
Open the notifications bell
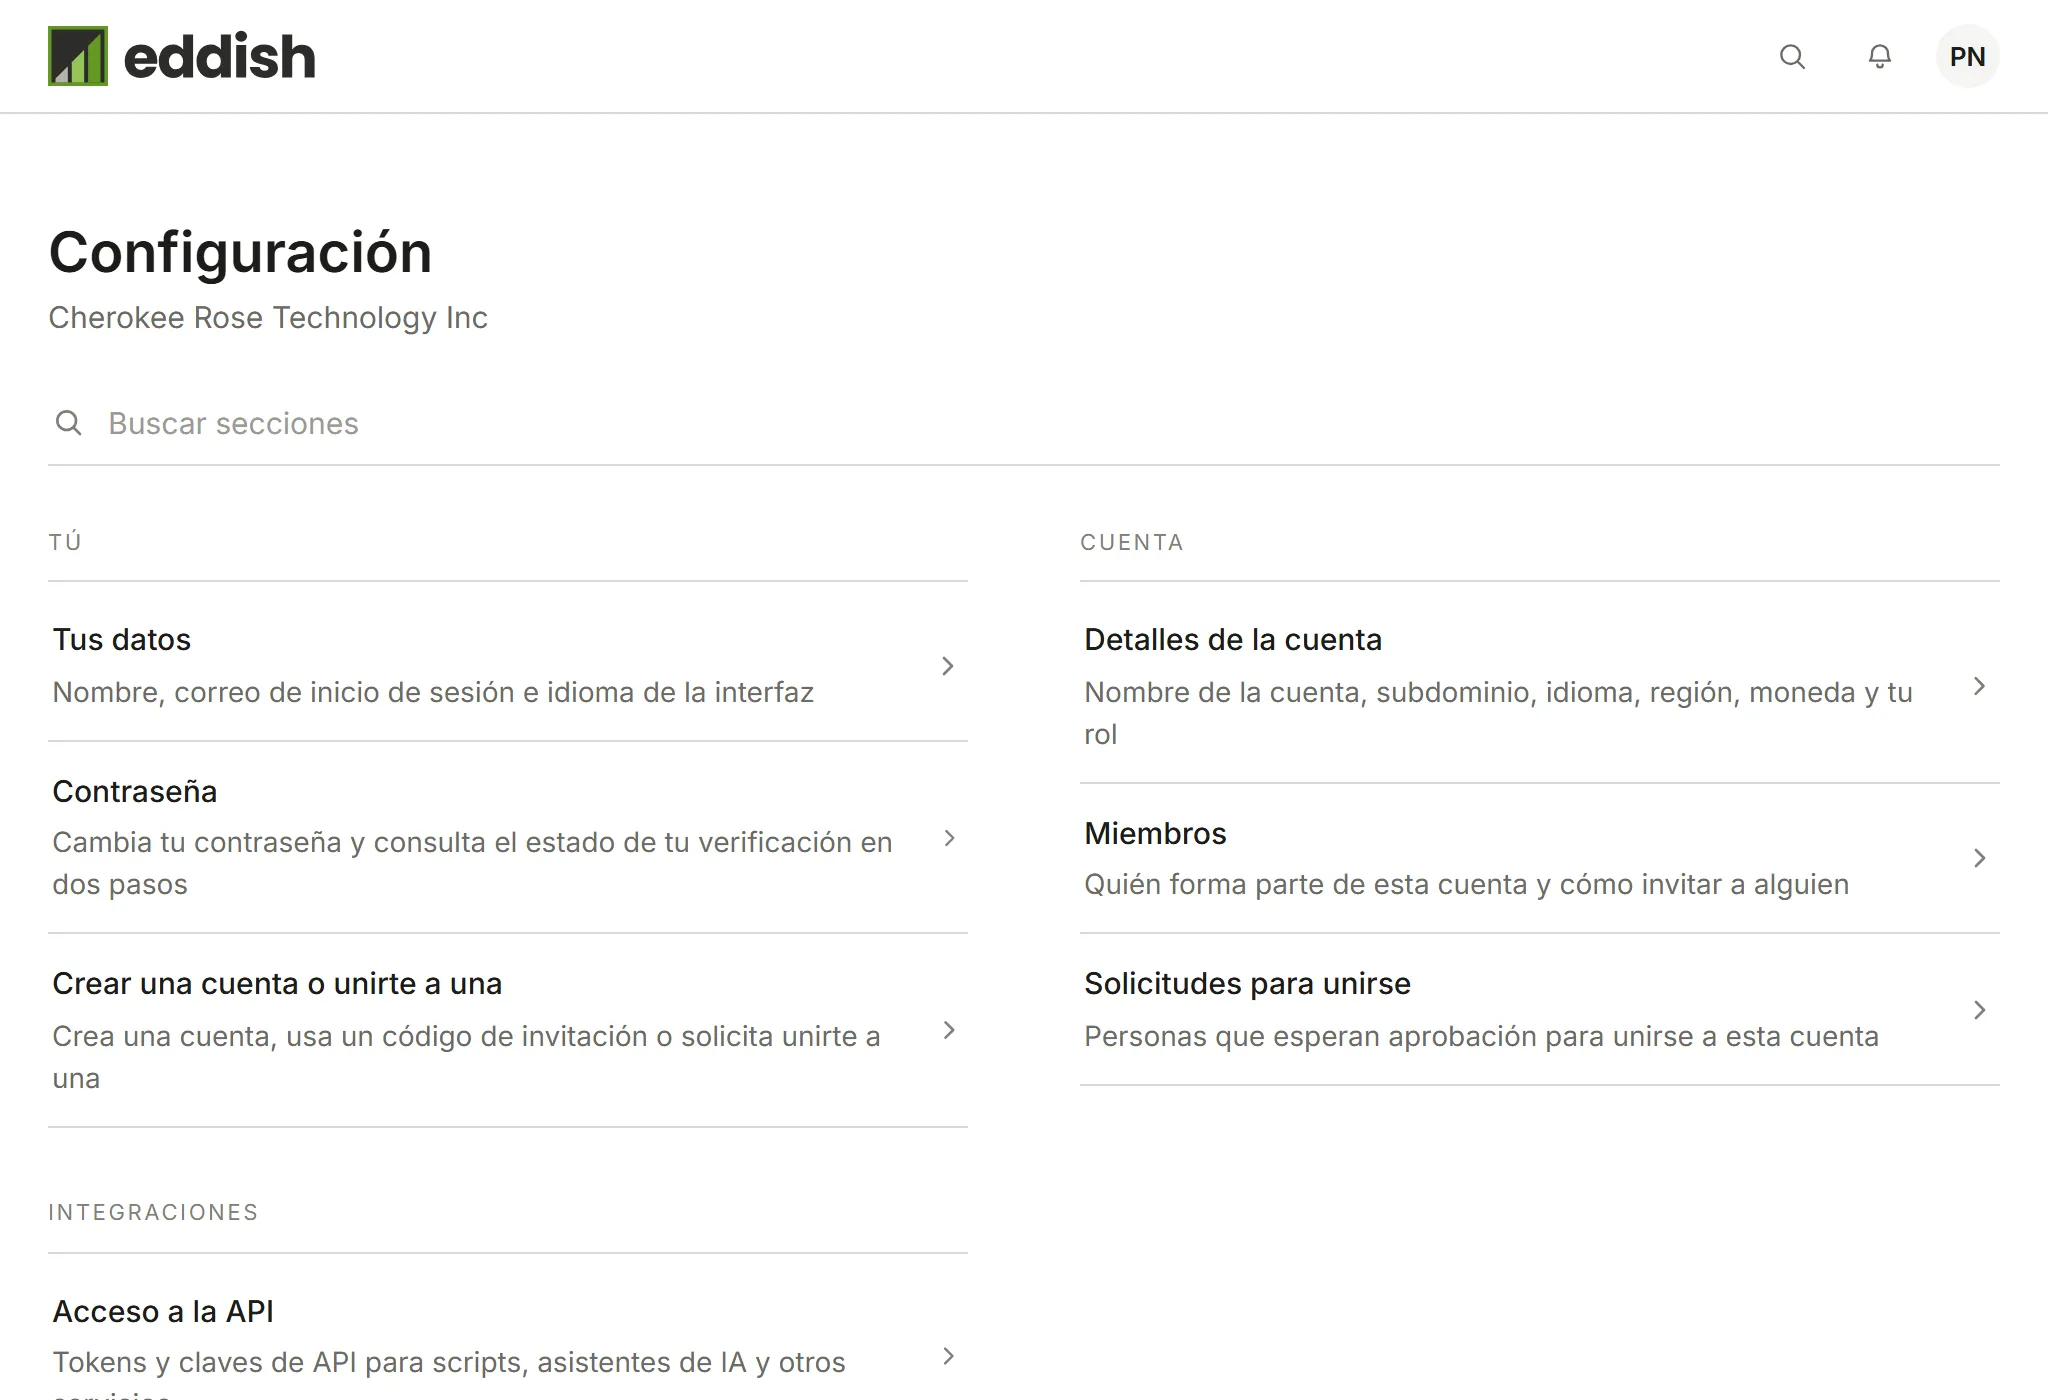click(1880, 57)
